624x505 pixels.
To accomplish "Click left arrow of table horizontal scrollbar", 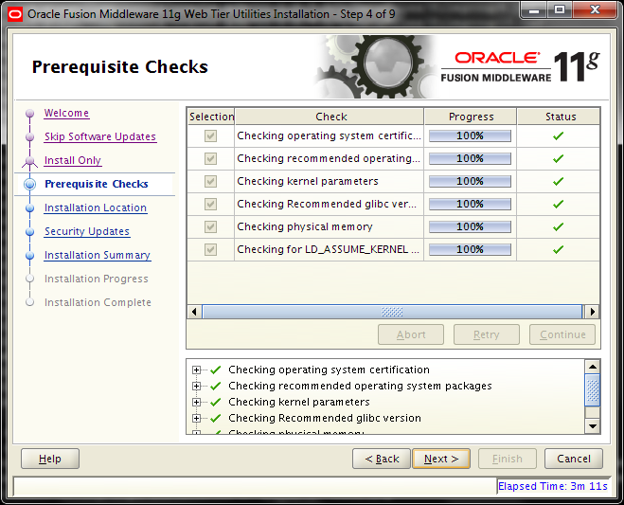I will (x=194, y=312).
